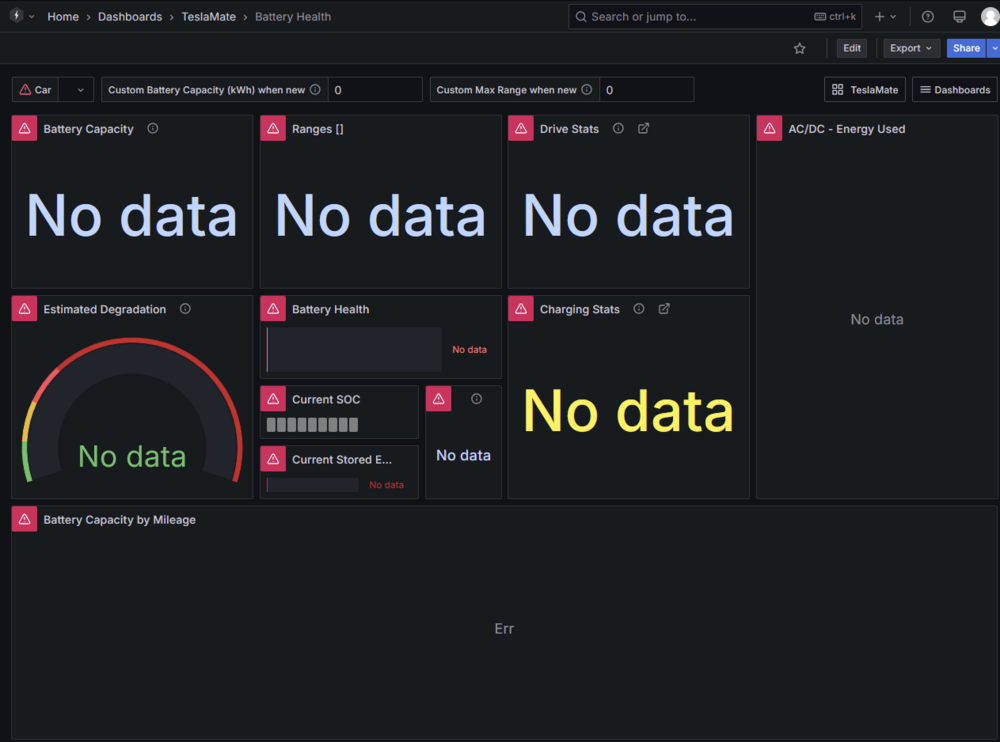Click Charging Stats panel title
Image resolution: width=1000 pixels, height=742 pixels.
[x=579, y=309]
